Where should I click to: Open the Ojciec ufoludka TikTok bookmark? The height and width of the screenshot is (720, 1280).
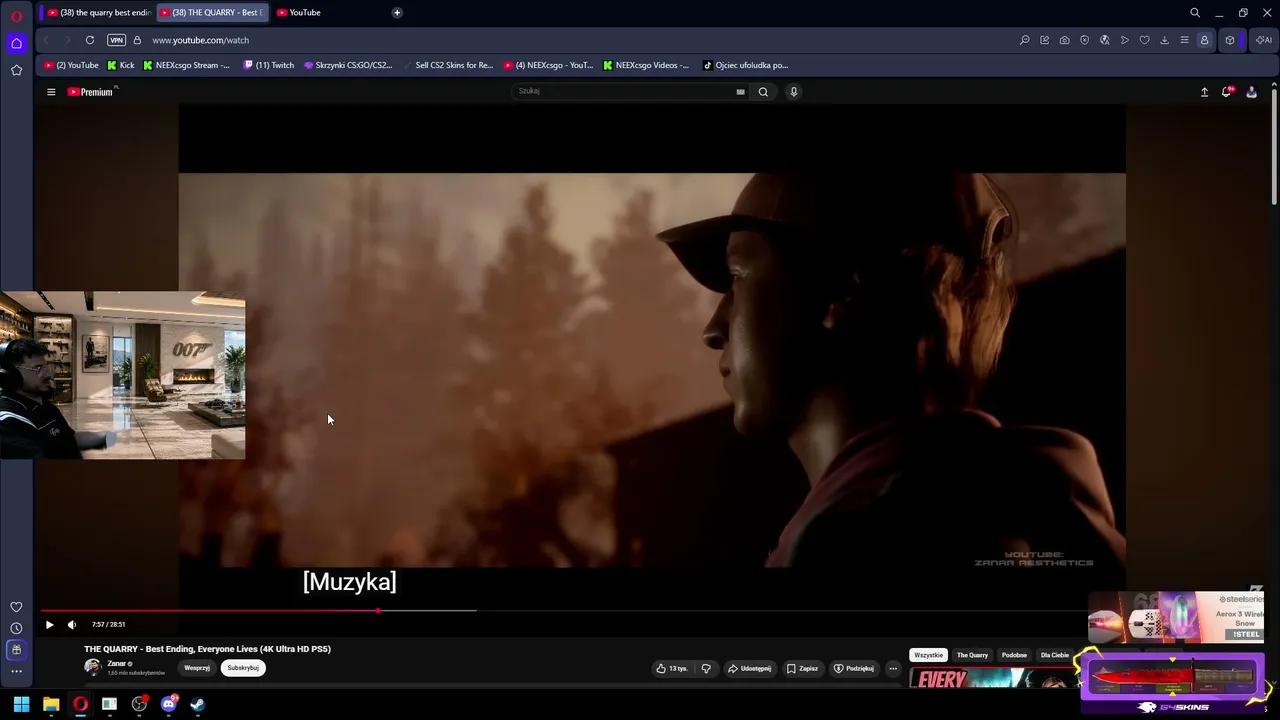(x=746, y=65)
